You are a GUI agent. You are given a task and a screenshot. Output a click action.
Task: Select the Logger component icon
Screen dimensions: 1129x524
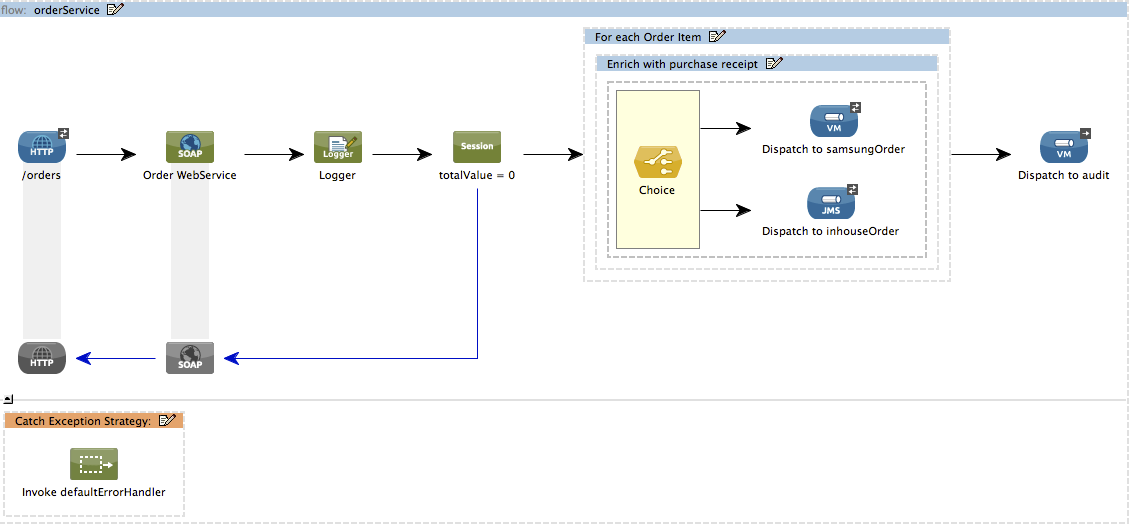tap(337, 147)
